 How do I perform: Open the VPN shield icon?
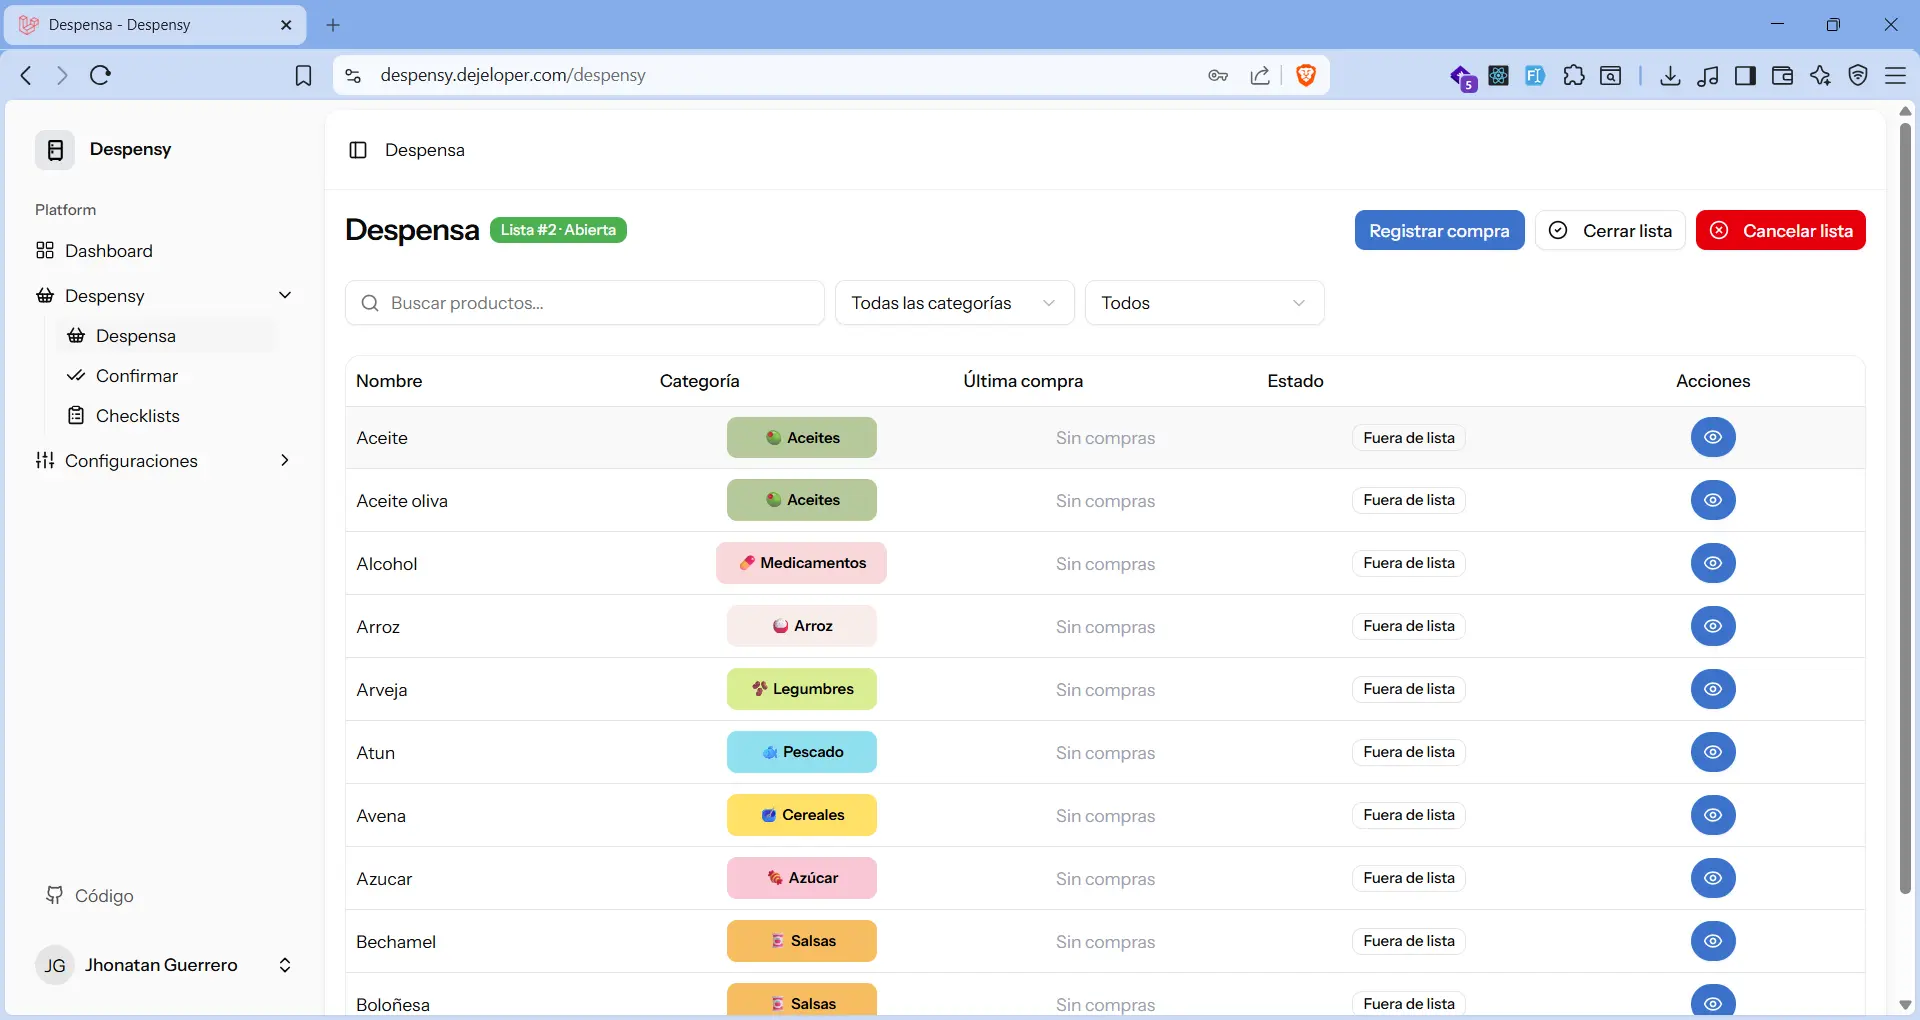click(x=1858, y=76)
